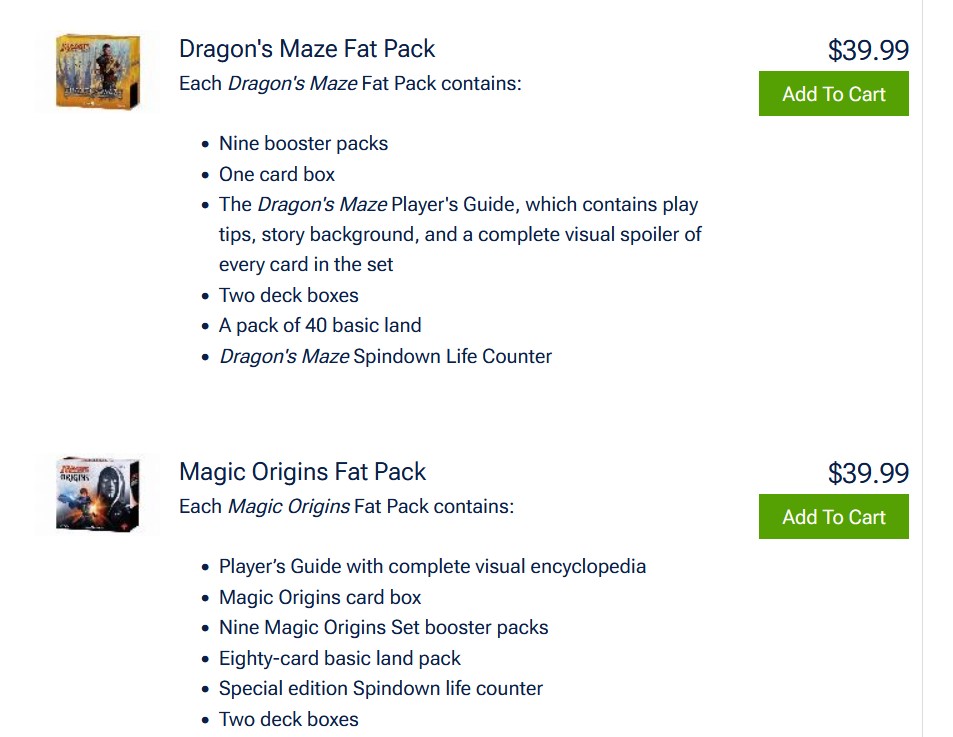This screenshot has width=953, height=737.
Task: Select the 'One card box' bullet item
Action: [276, 174]
